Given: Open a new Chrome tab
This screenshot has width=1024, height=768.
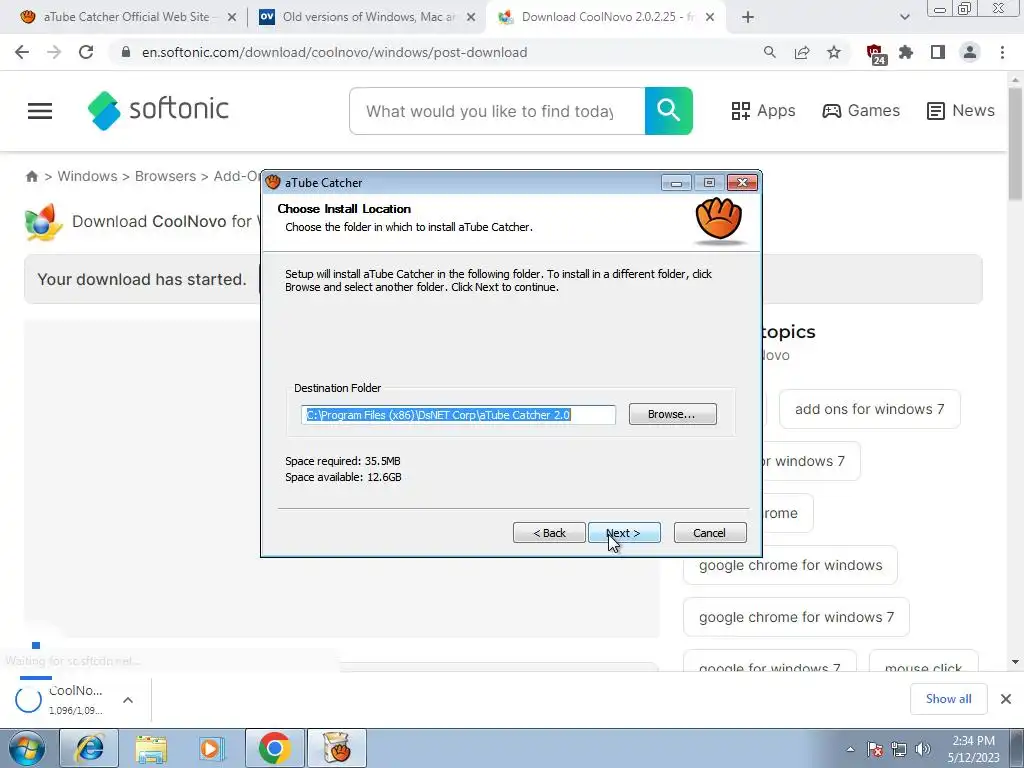Looking at the screenshot, I should click(748, 18).
